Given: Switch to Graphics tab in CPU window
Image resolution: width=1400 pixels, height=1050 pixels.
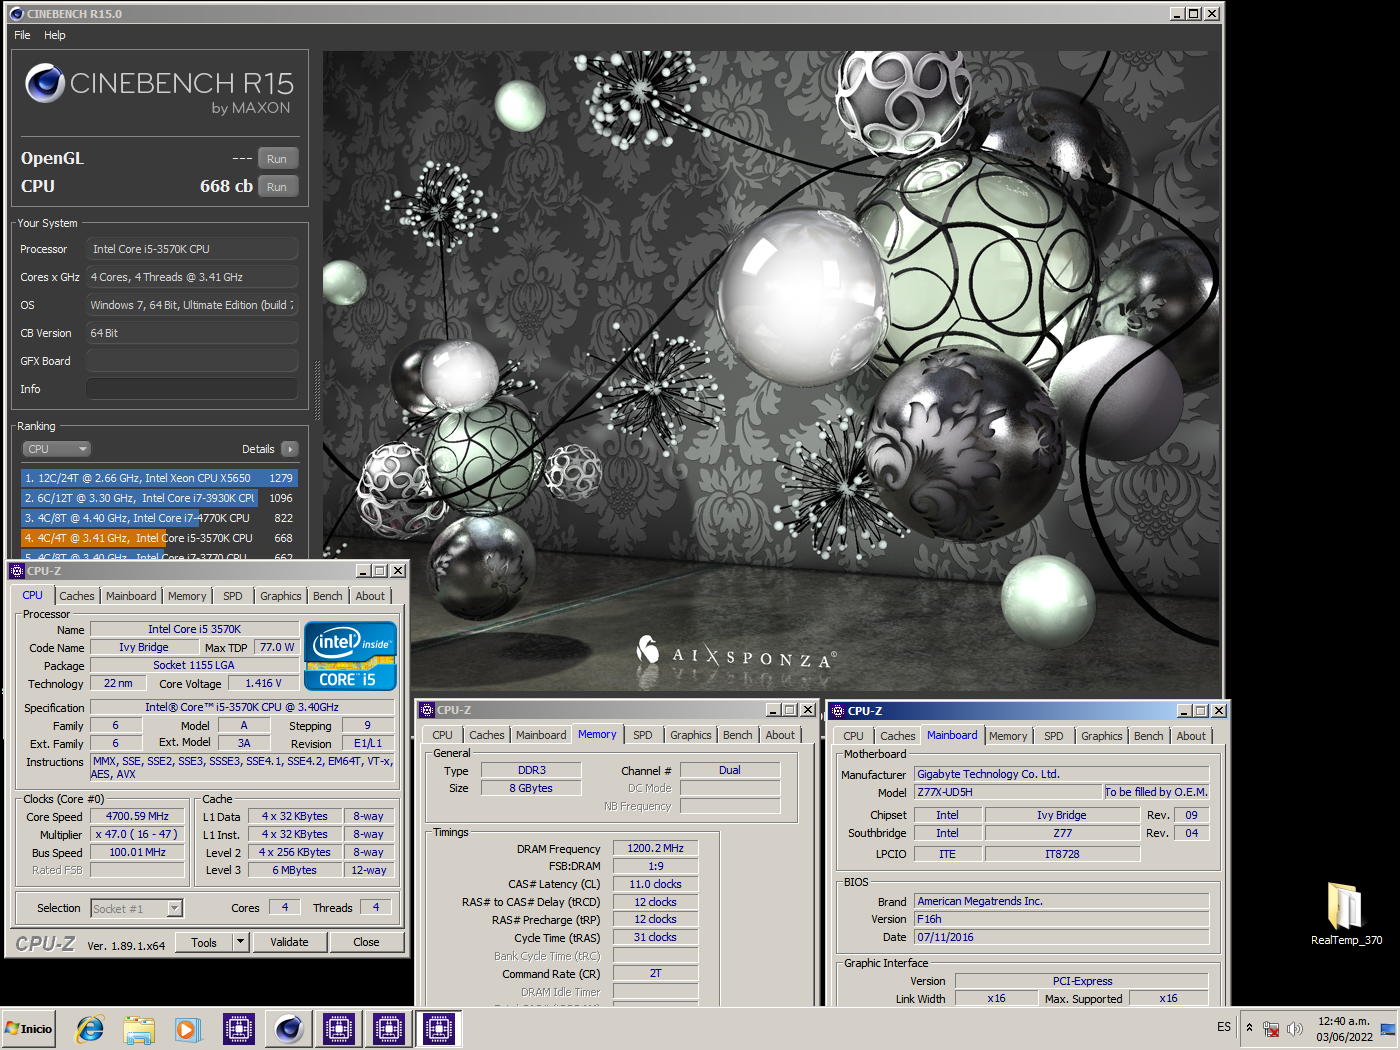Looking at the screenshot, I should coord(281,596).
